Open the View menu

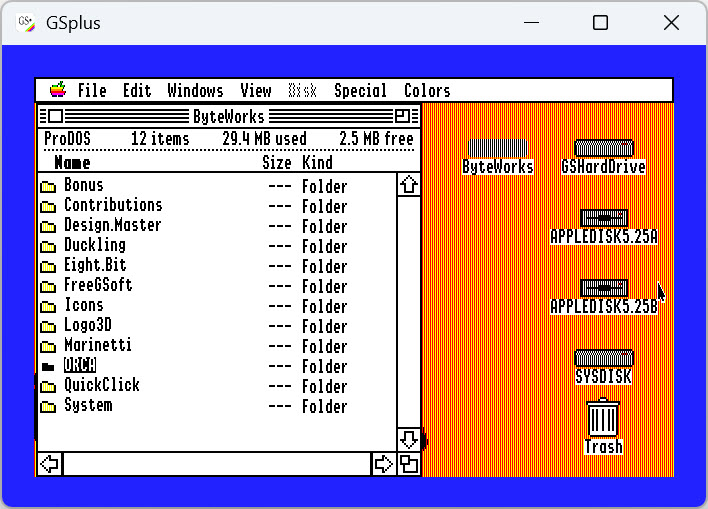(x=256, y=91)
